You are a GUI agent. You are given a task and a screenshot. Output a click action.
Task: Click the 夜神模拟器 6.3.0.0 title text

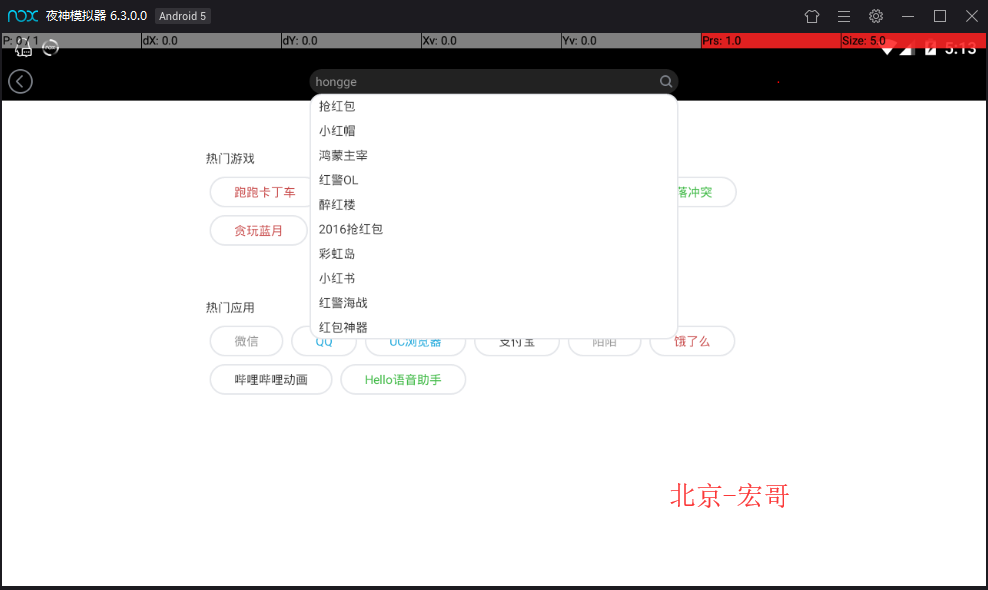click(x=96, y=16)
